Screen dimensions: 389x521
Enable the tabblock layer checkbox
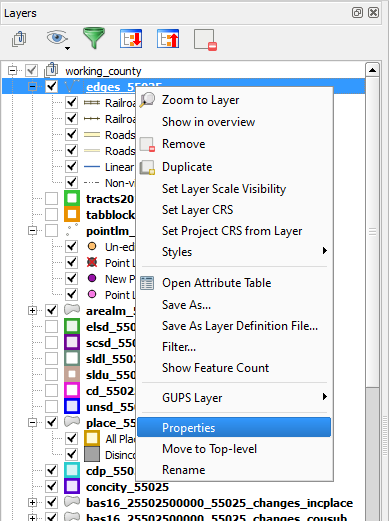tap(51, 214)
